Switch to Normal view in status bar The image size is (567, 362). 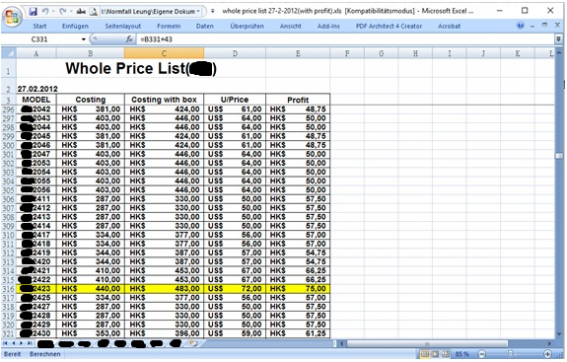pos(425,354)
